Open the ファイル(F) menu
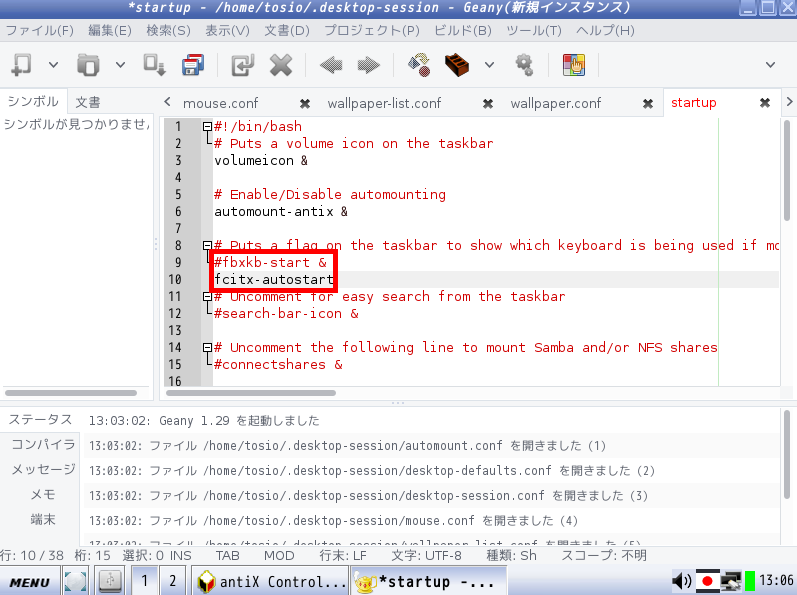This screenshot has height=595, width=797. 40,30
